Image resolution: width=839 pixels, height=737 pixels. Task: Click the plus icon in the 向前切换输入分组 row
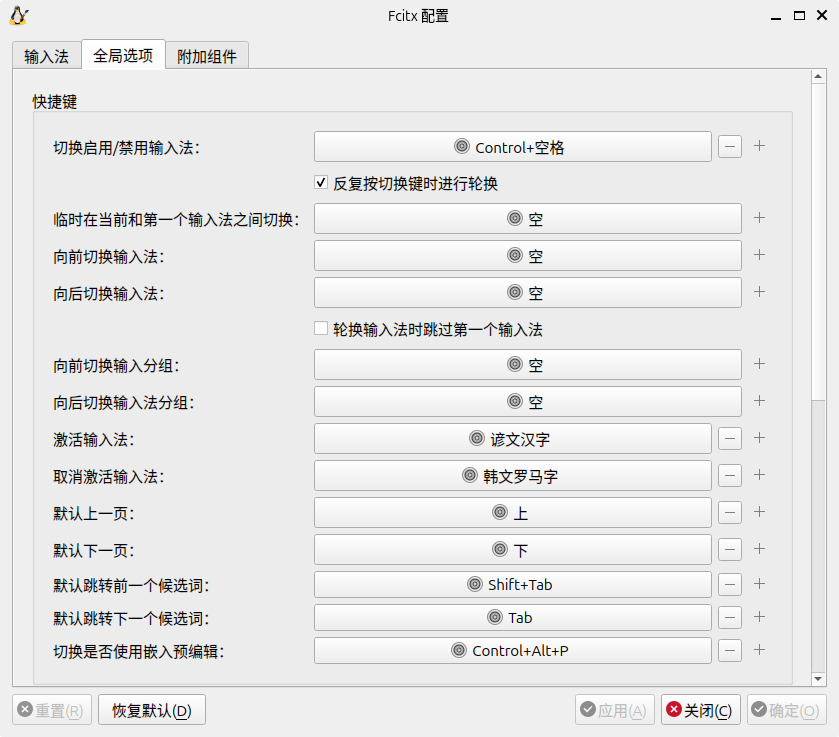tap(759, 364)
